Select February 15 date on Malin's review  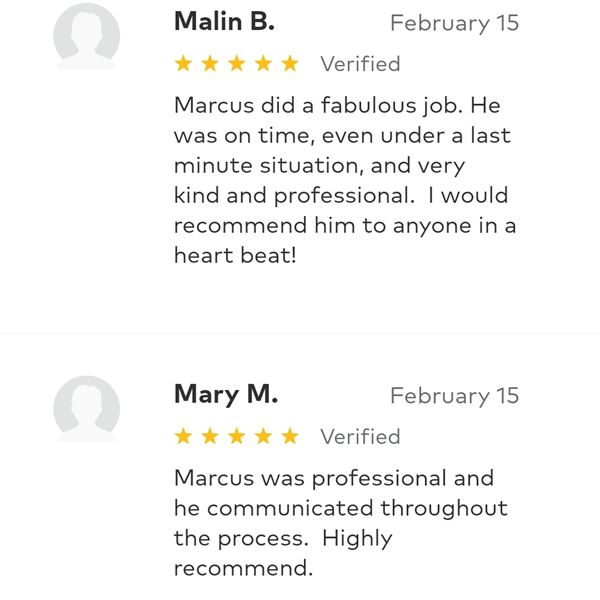[454, 23]
